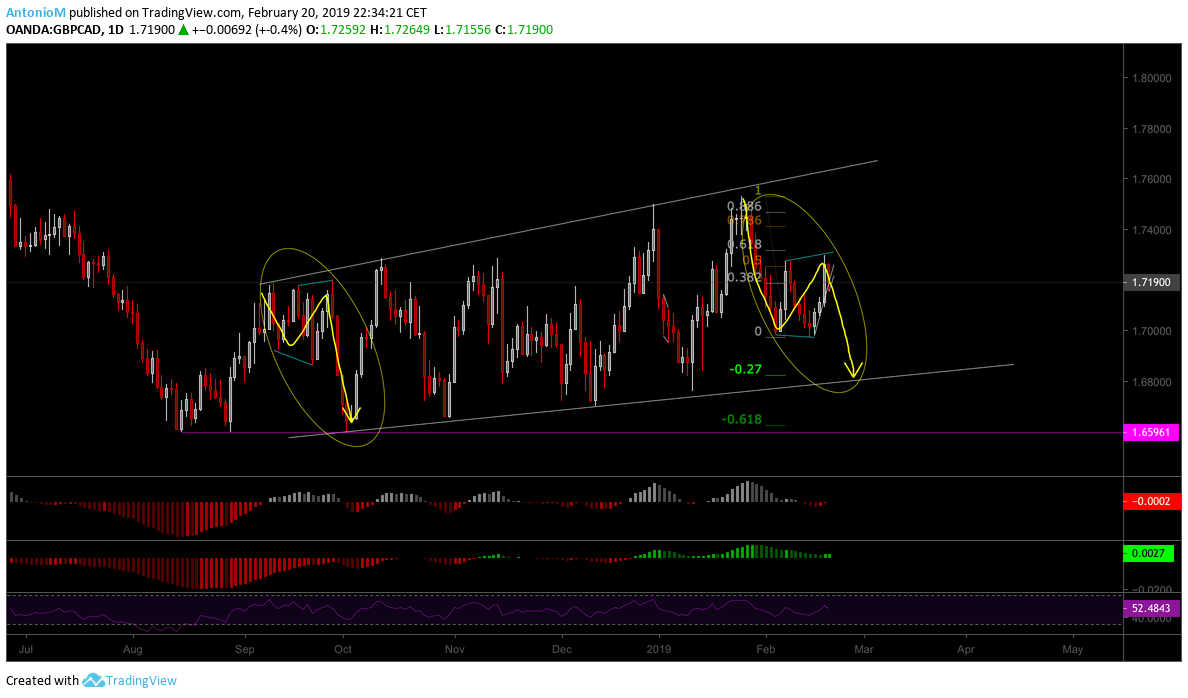The width and height of the screenshot is (1188, 698).
Task: Click the Nov label on time axis
Action: tap(454, 649)
